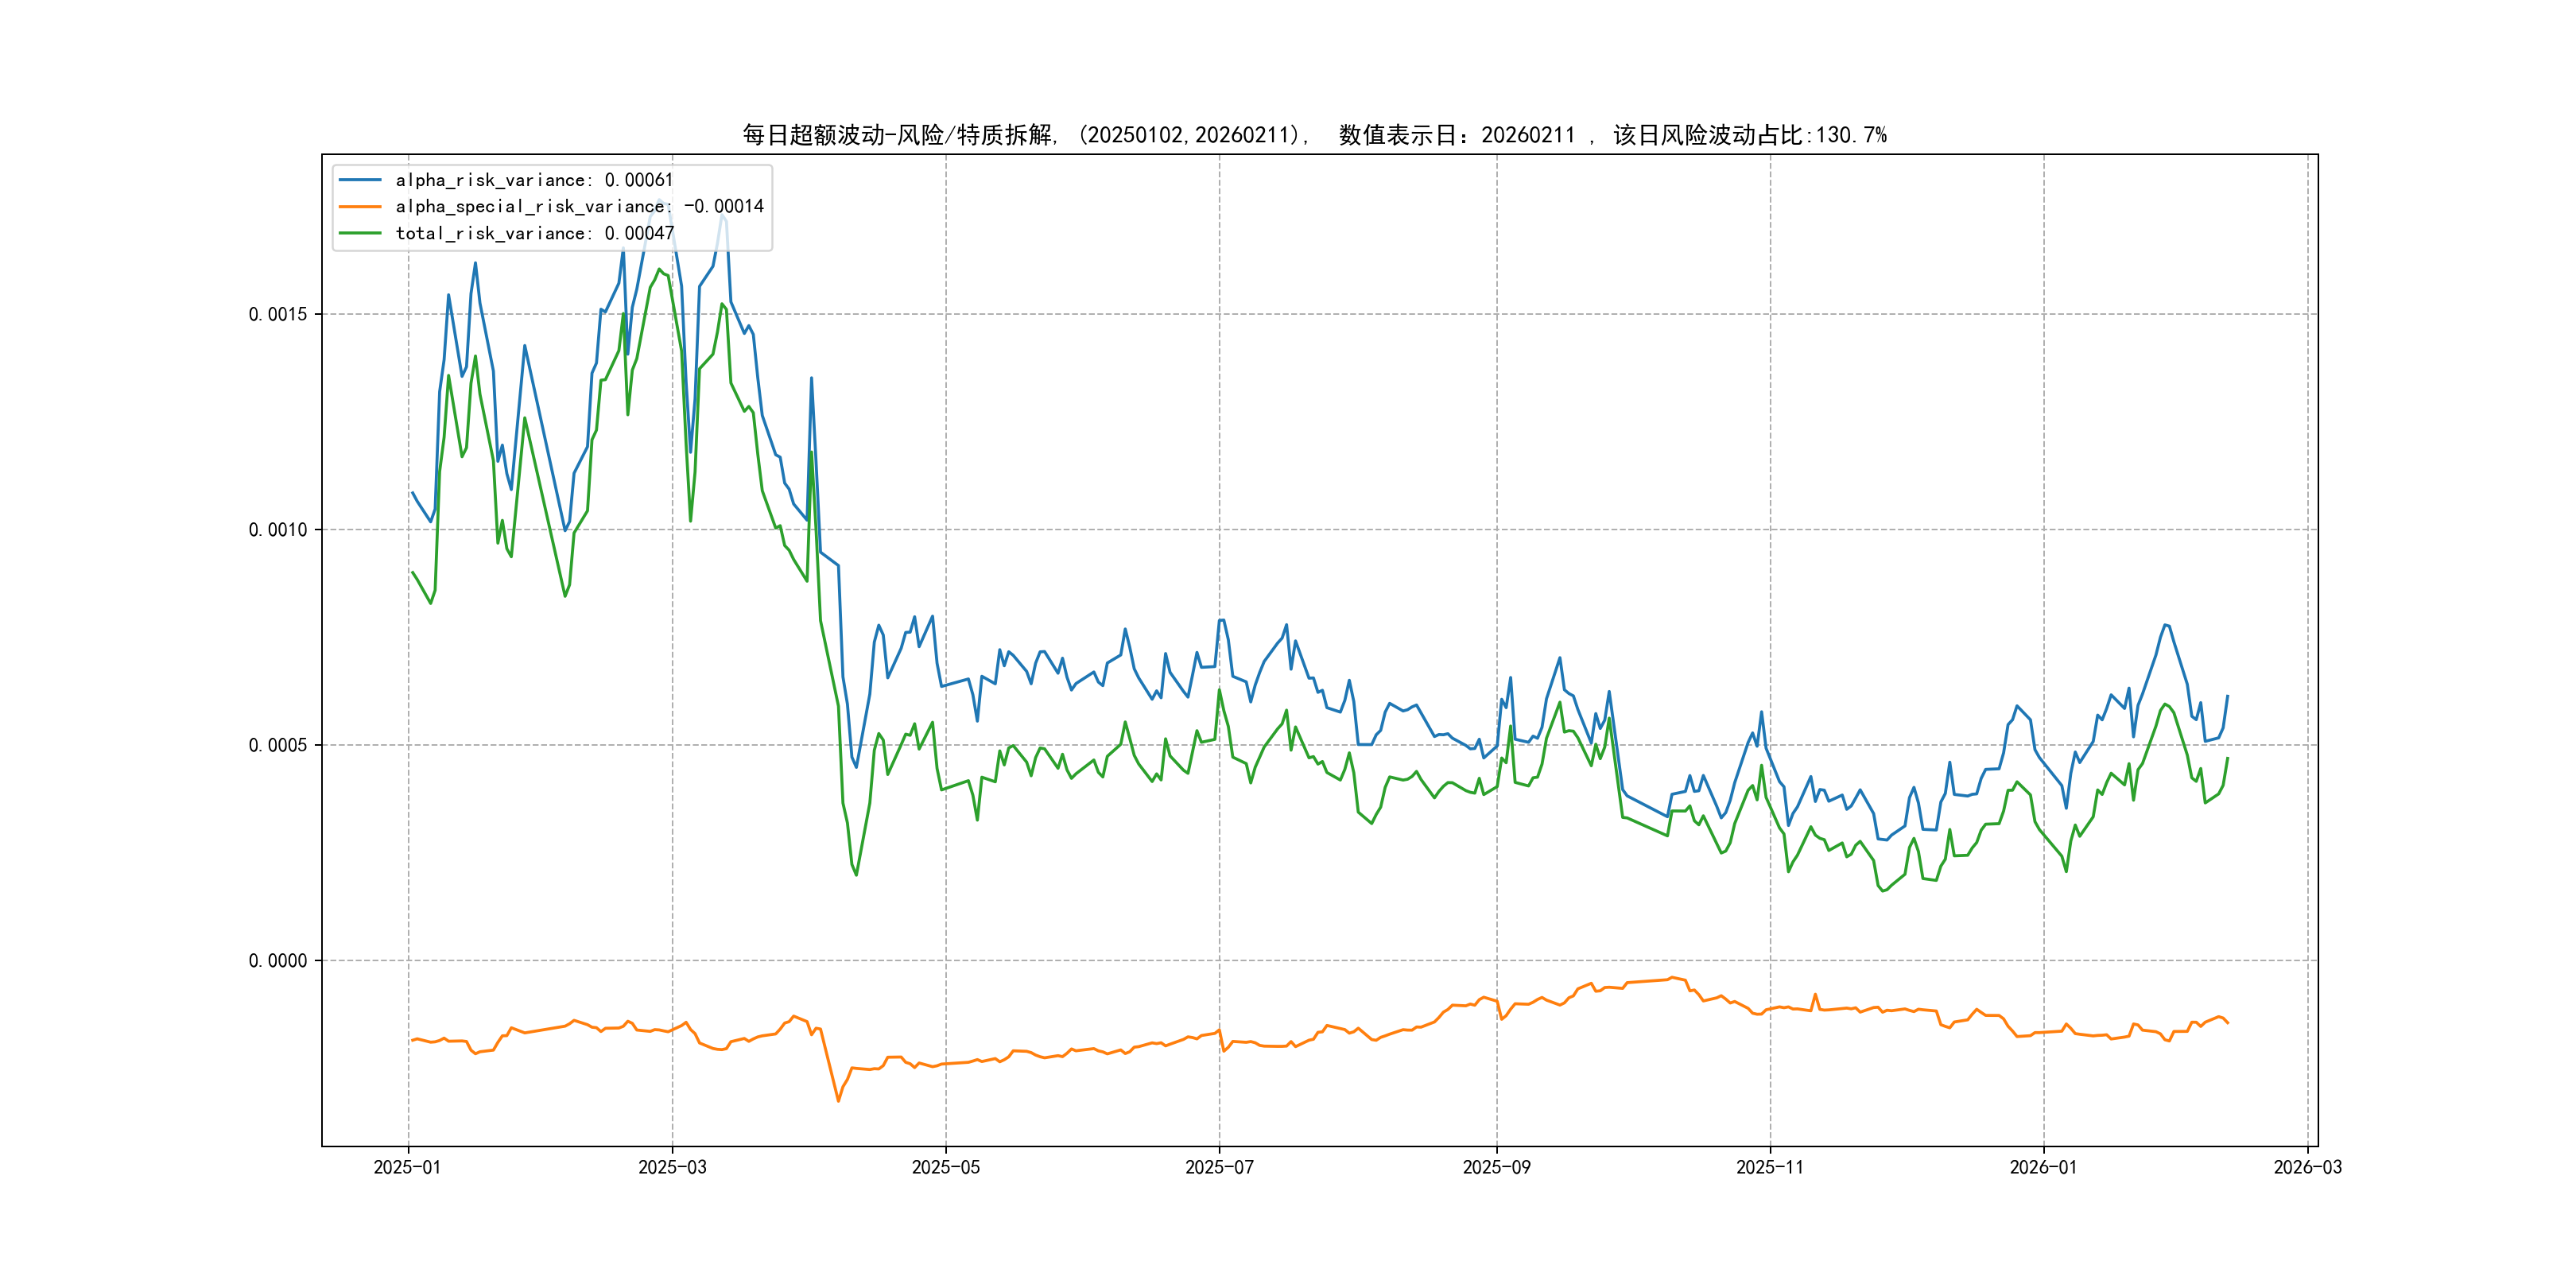Click the blue alpha_risk_variance legend line sample
This screenshot has height=1288, width=2576.
[360, 180]
